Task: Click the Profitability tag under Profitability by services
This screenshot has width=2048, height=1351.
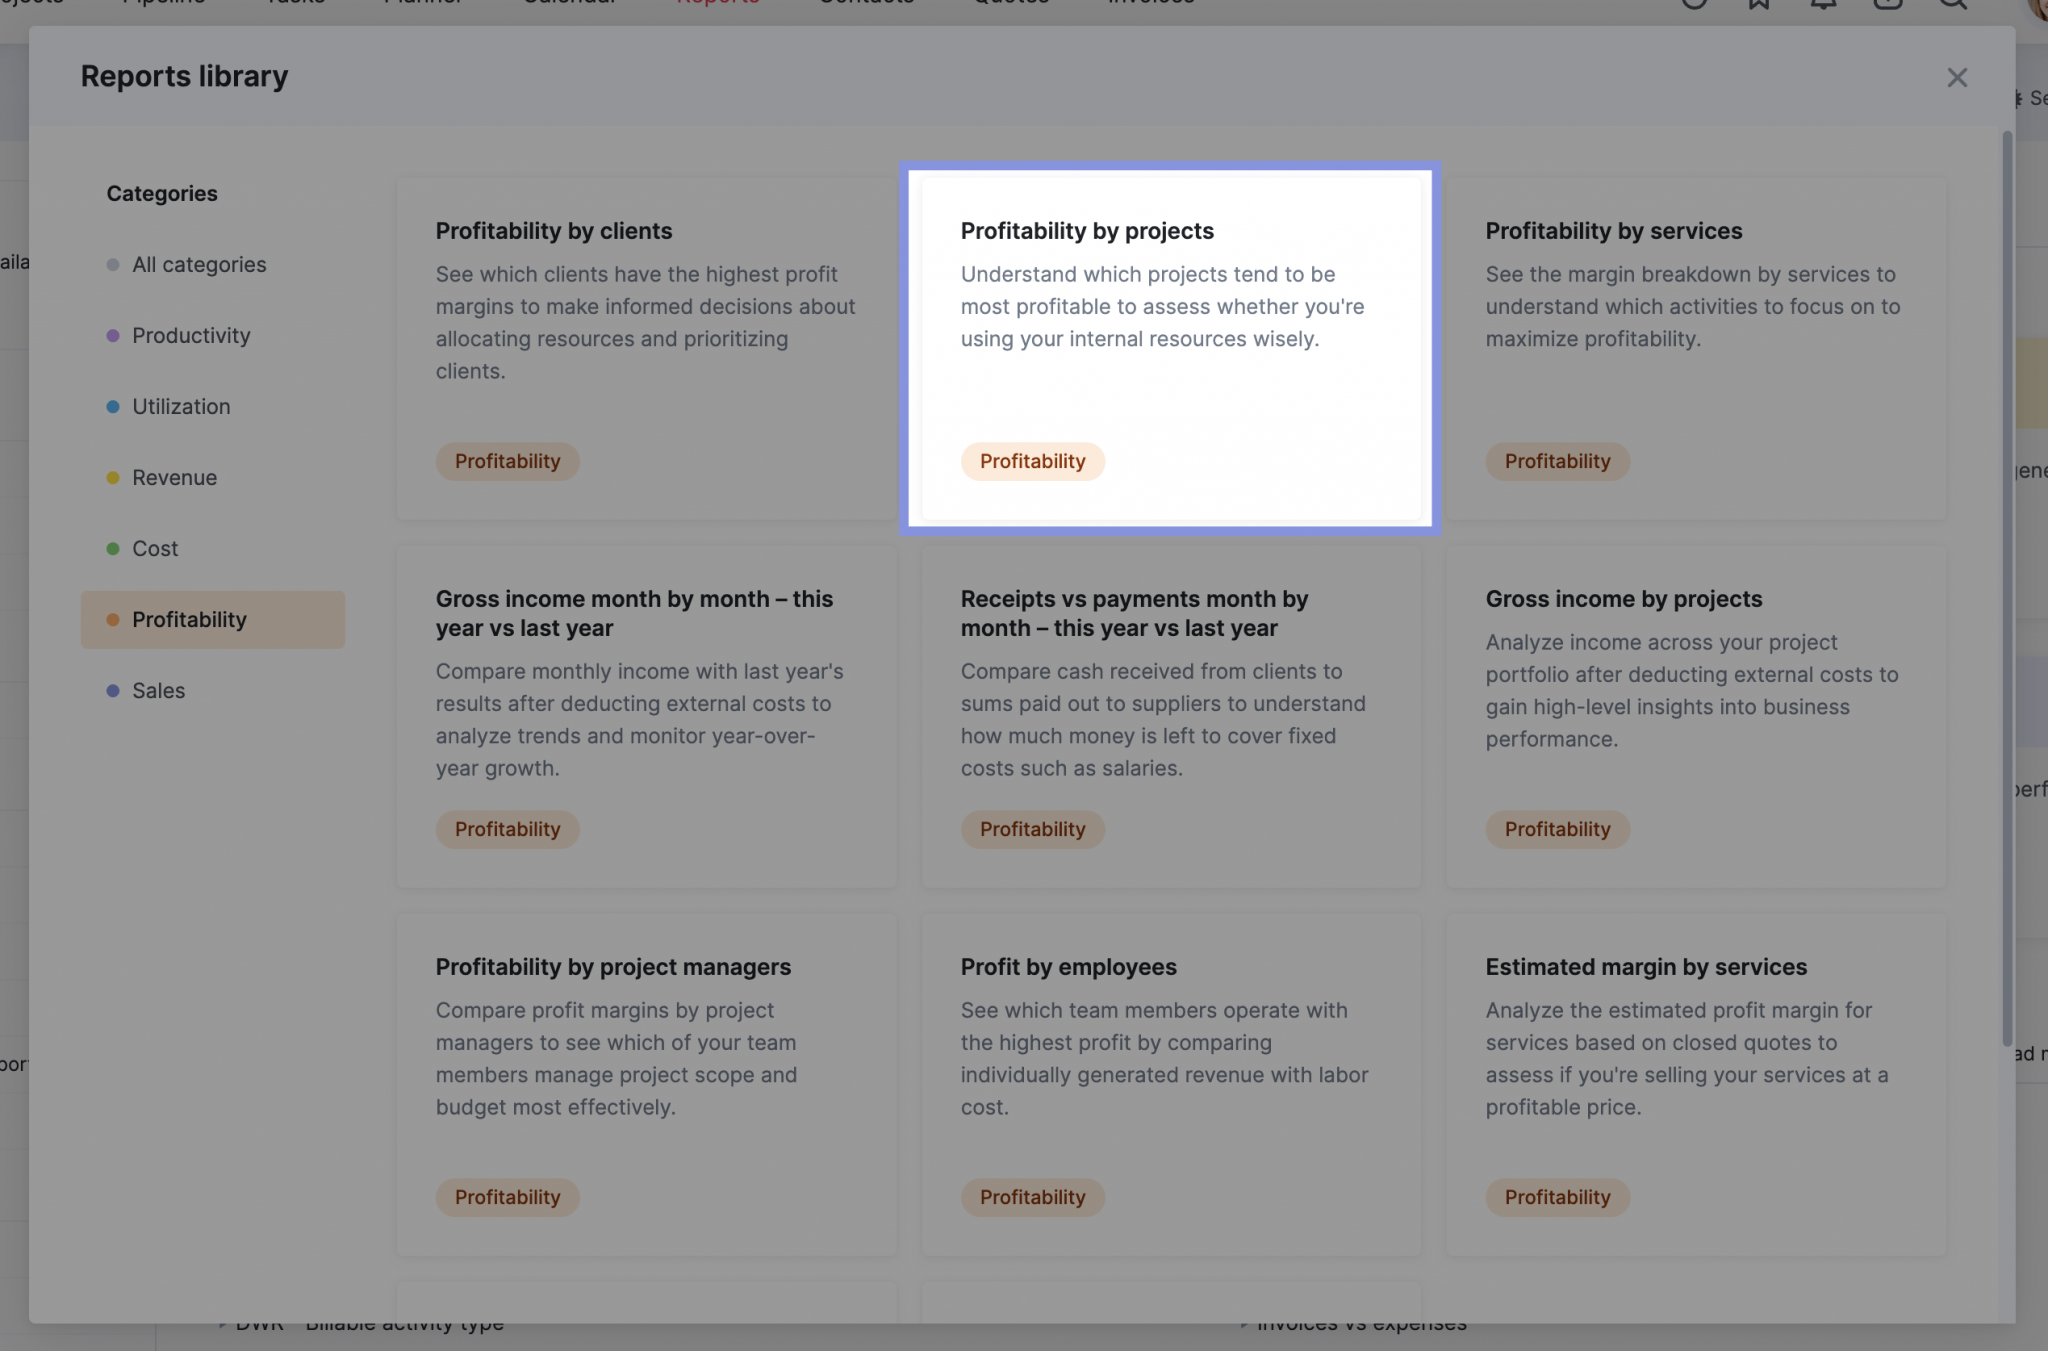Action: [x=1557, y=461]
